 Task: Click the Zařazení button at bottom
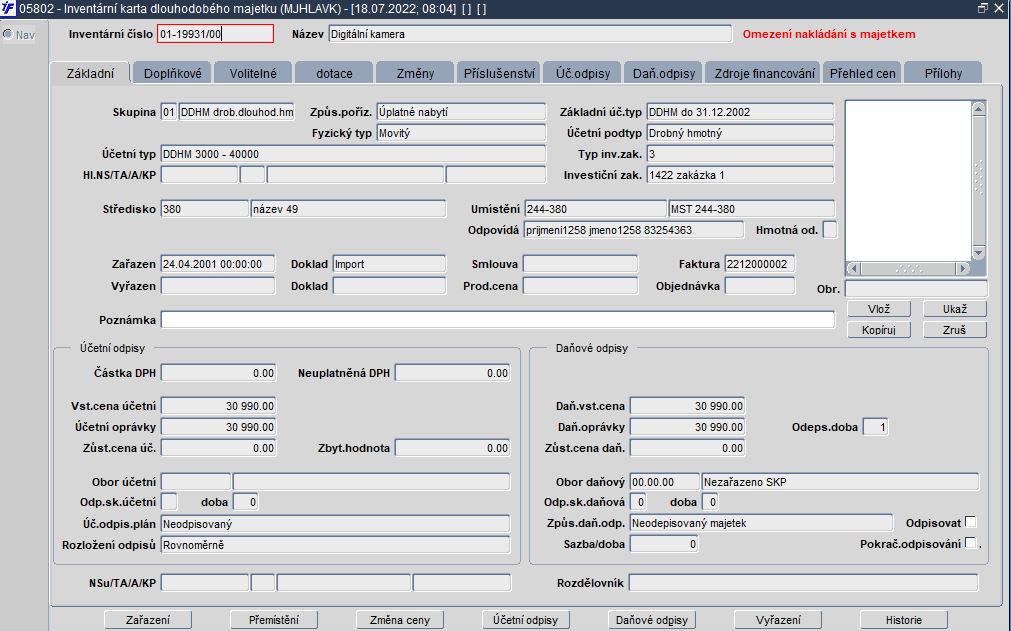click(x=148, y=620)
